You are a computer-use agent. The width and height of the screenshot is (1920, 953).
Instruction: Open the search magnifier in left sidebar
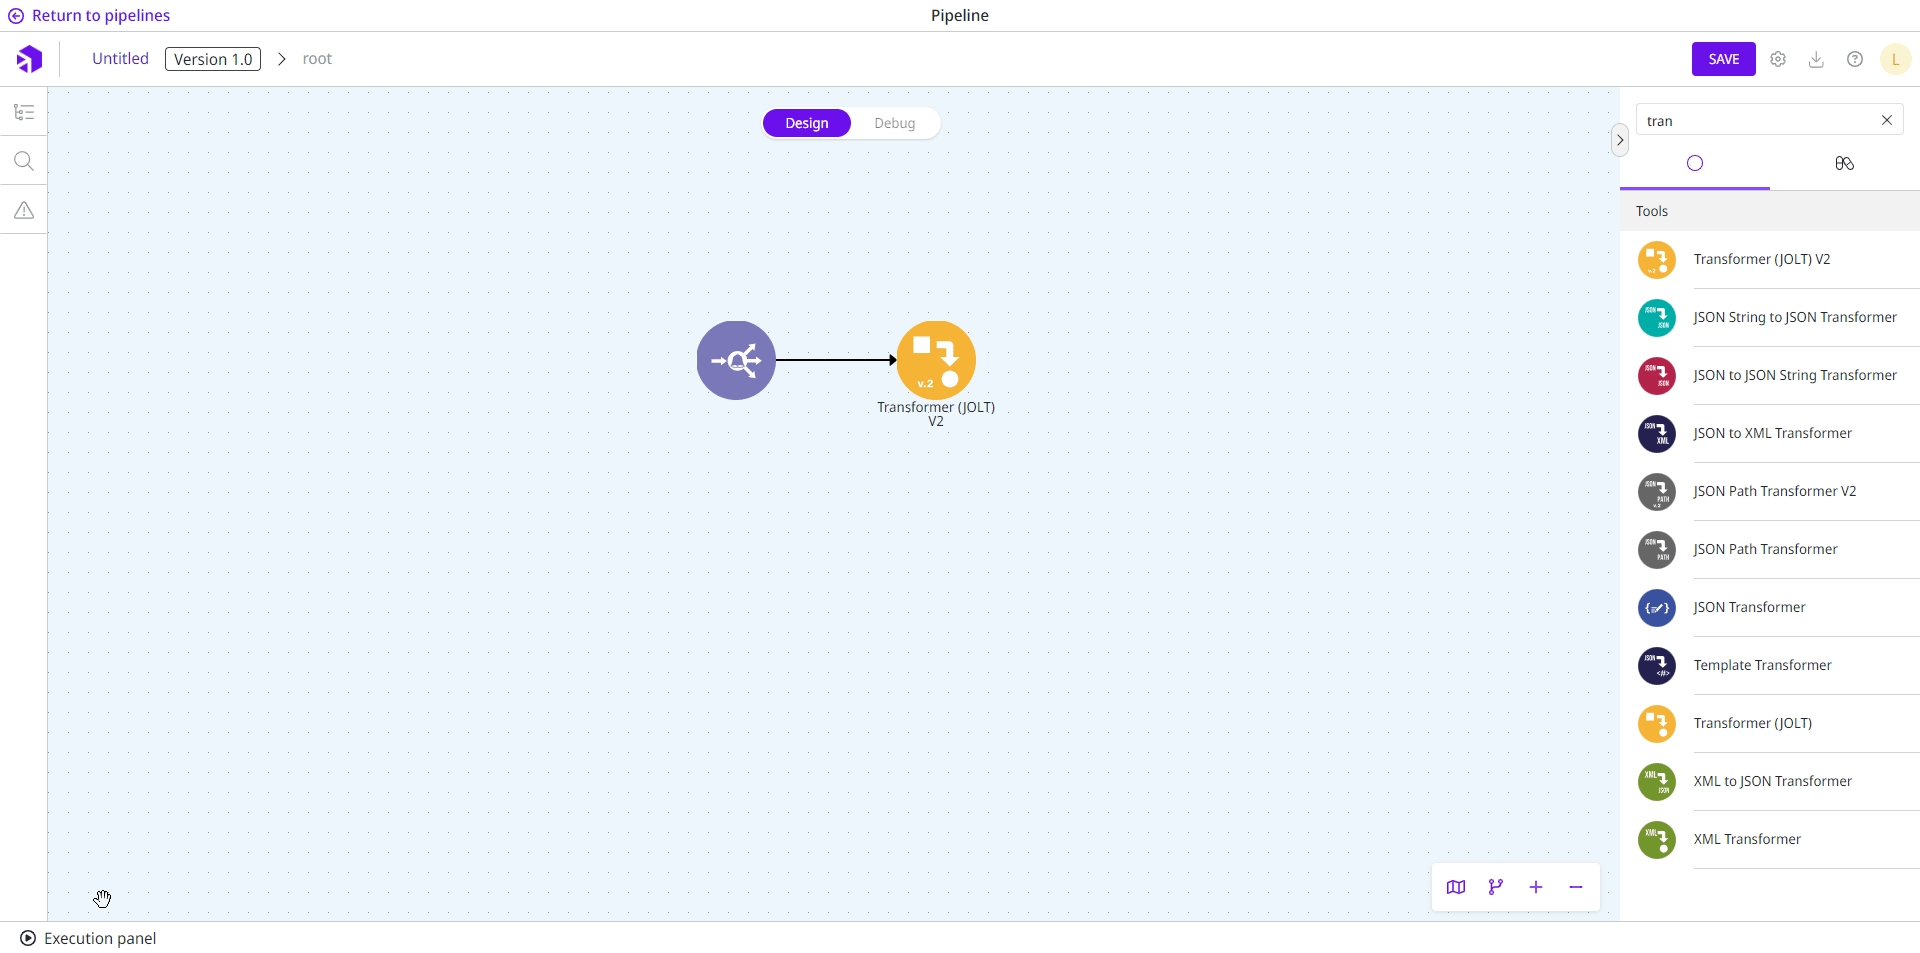pyautogui.click(x=24, y=161)
